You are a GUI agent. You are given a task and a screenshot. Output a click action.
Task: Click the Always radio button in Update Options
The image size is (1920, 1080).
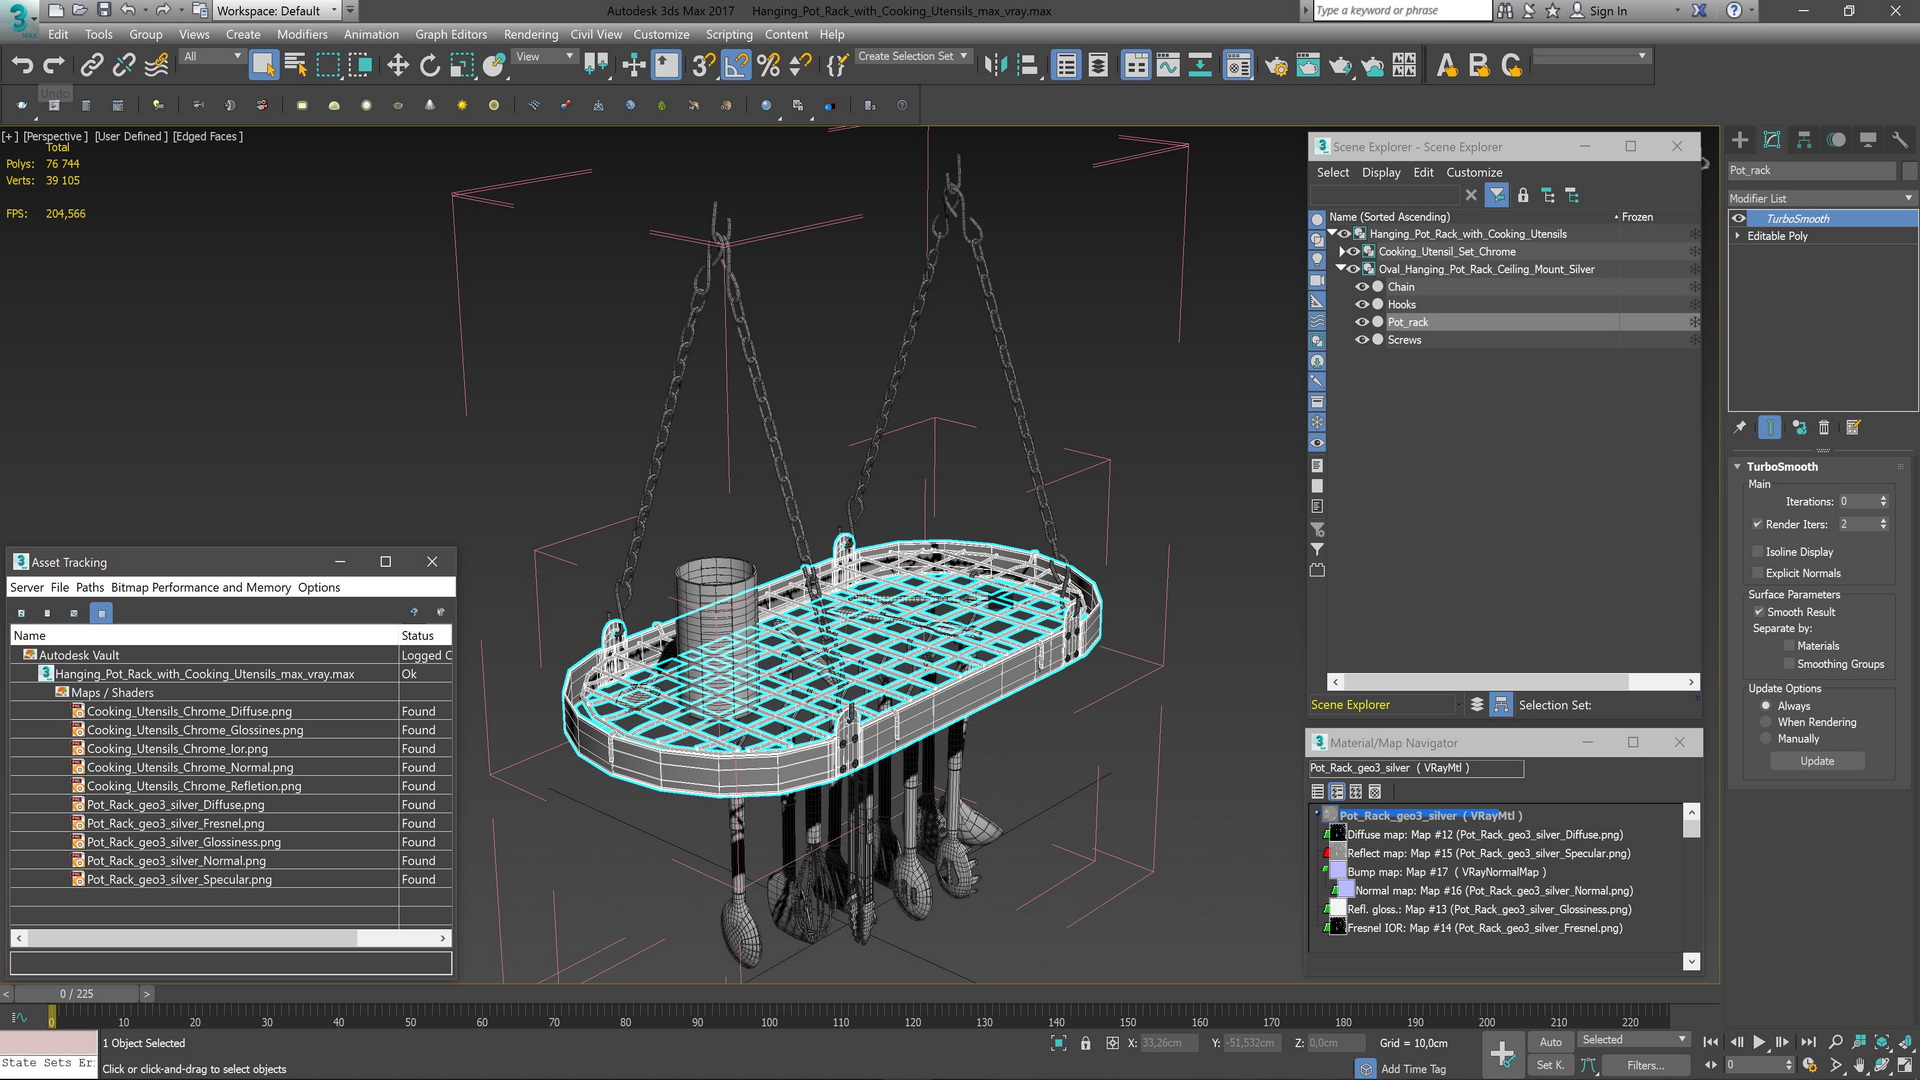1764,704
